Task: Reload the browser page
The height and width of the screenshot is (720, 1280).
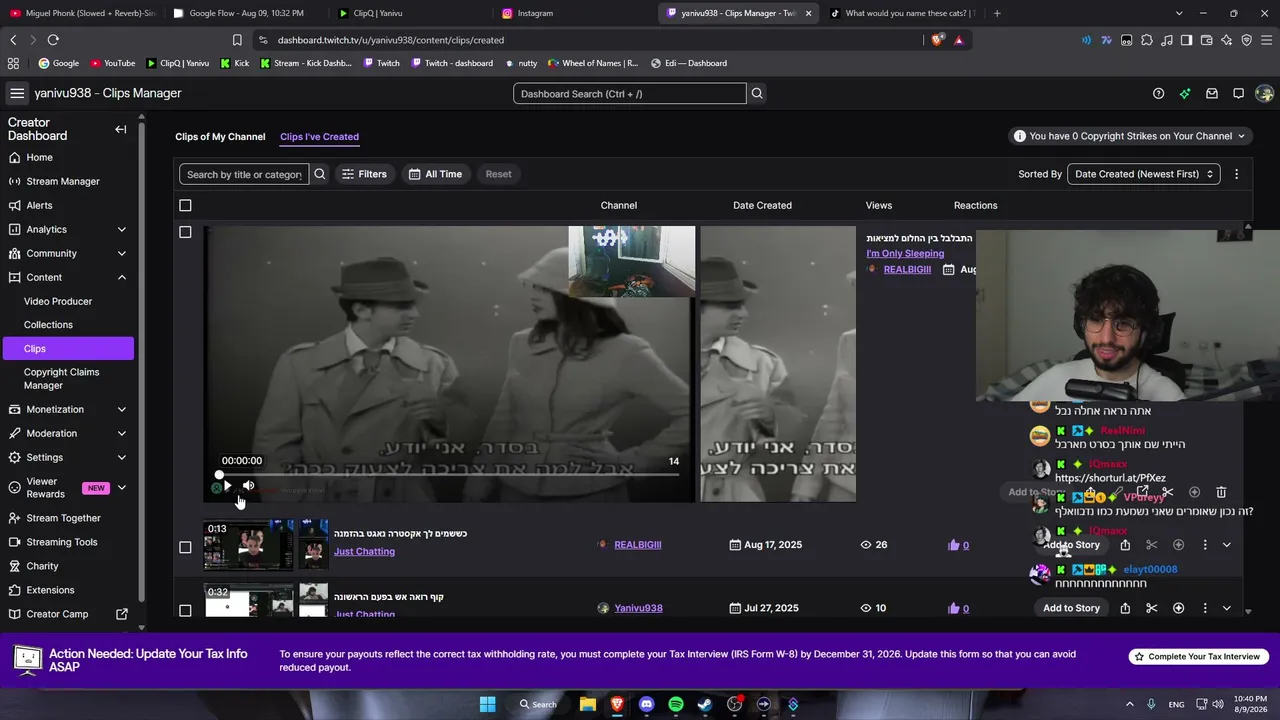Action: (x=53, y=40)
